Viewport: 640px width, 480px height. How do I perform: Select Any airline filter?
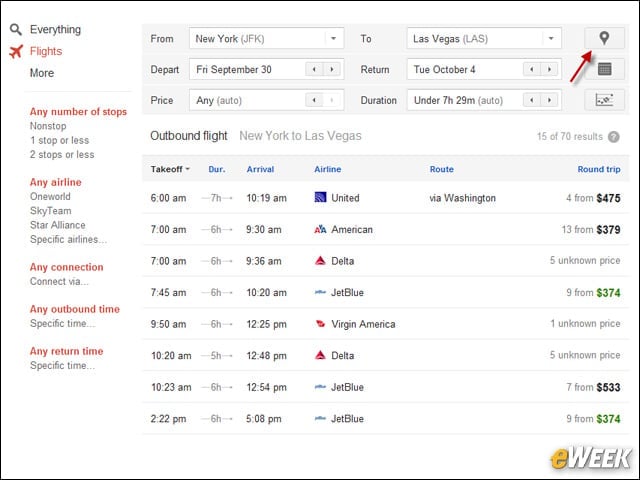(x=56, y=182)
